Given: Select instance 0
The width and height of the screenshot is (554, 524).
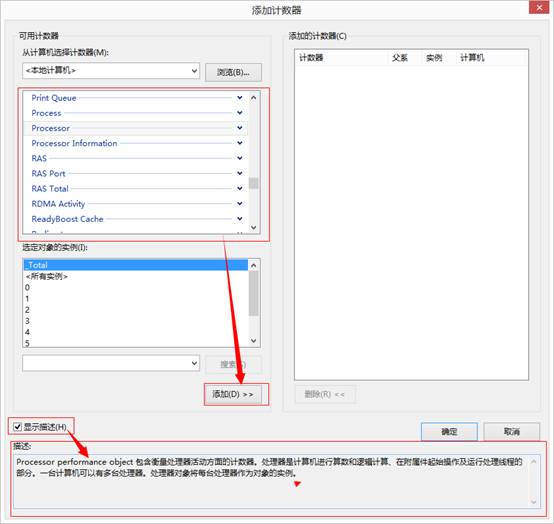Looking at the screenshot, I should [136, 288].
